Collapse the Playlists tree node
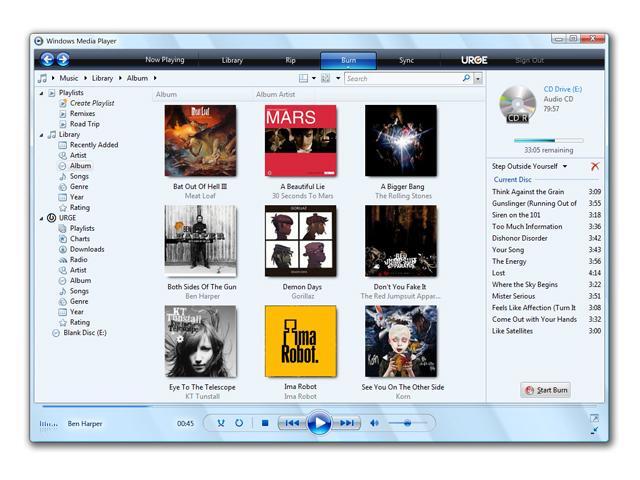The height and width of the screenshot is (480, 640). pyautogui.click(x=41, y=93)
